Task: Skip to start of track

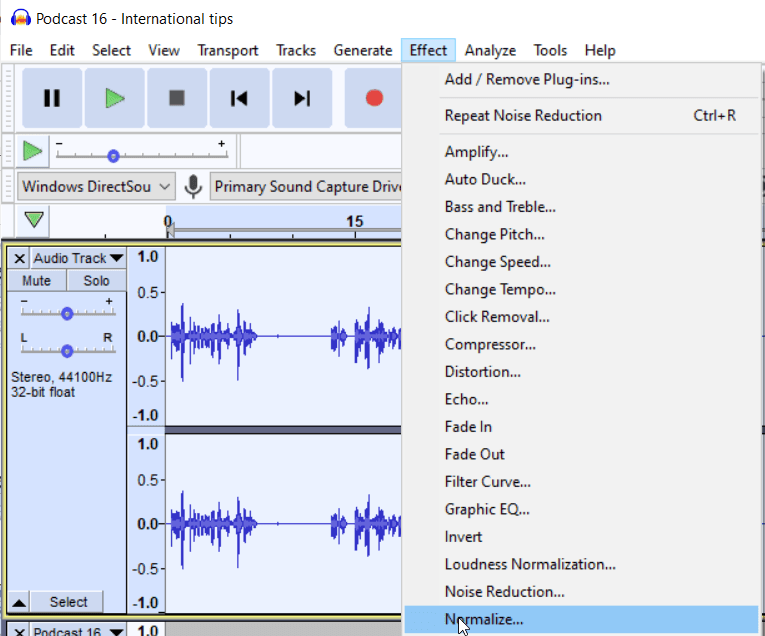Action: (x=239, y=98)
